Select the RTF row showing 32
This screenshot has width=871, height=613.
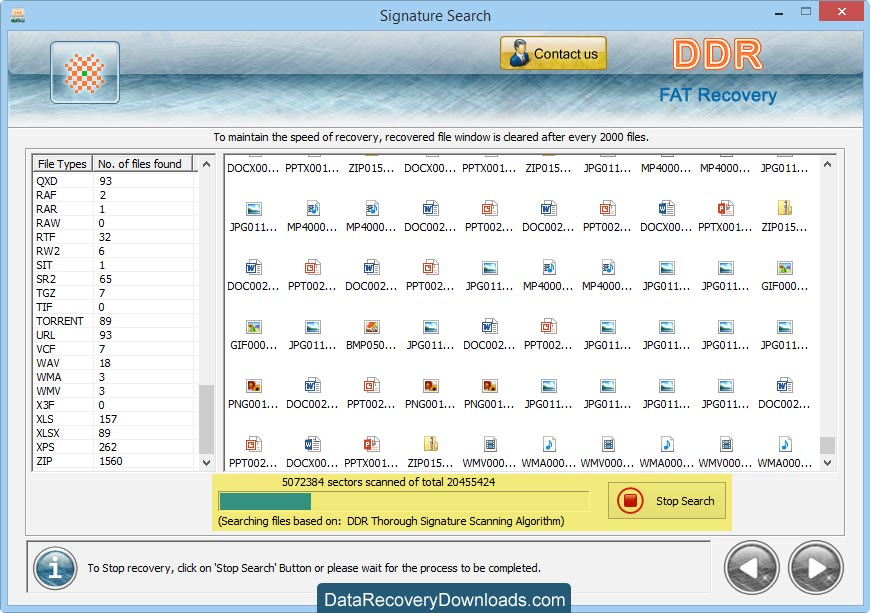[x=115, y=237]
